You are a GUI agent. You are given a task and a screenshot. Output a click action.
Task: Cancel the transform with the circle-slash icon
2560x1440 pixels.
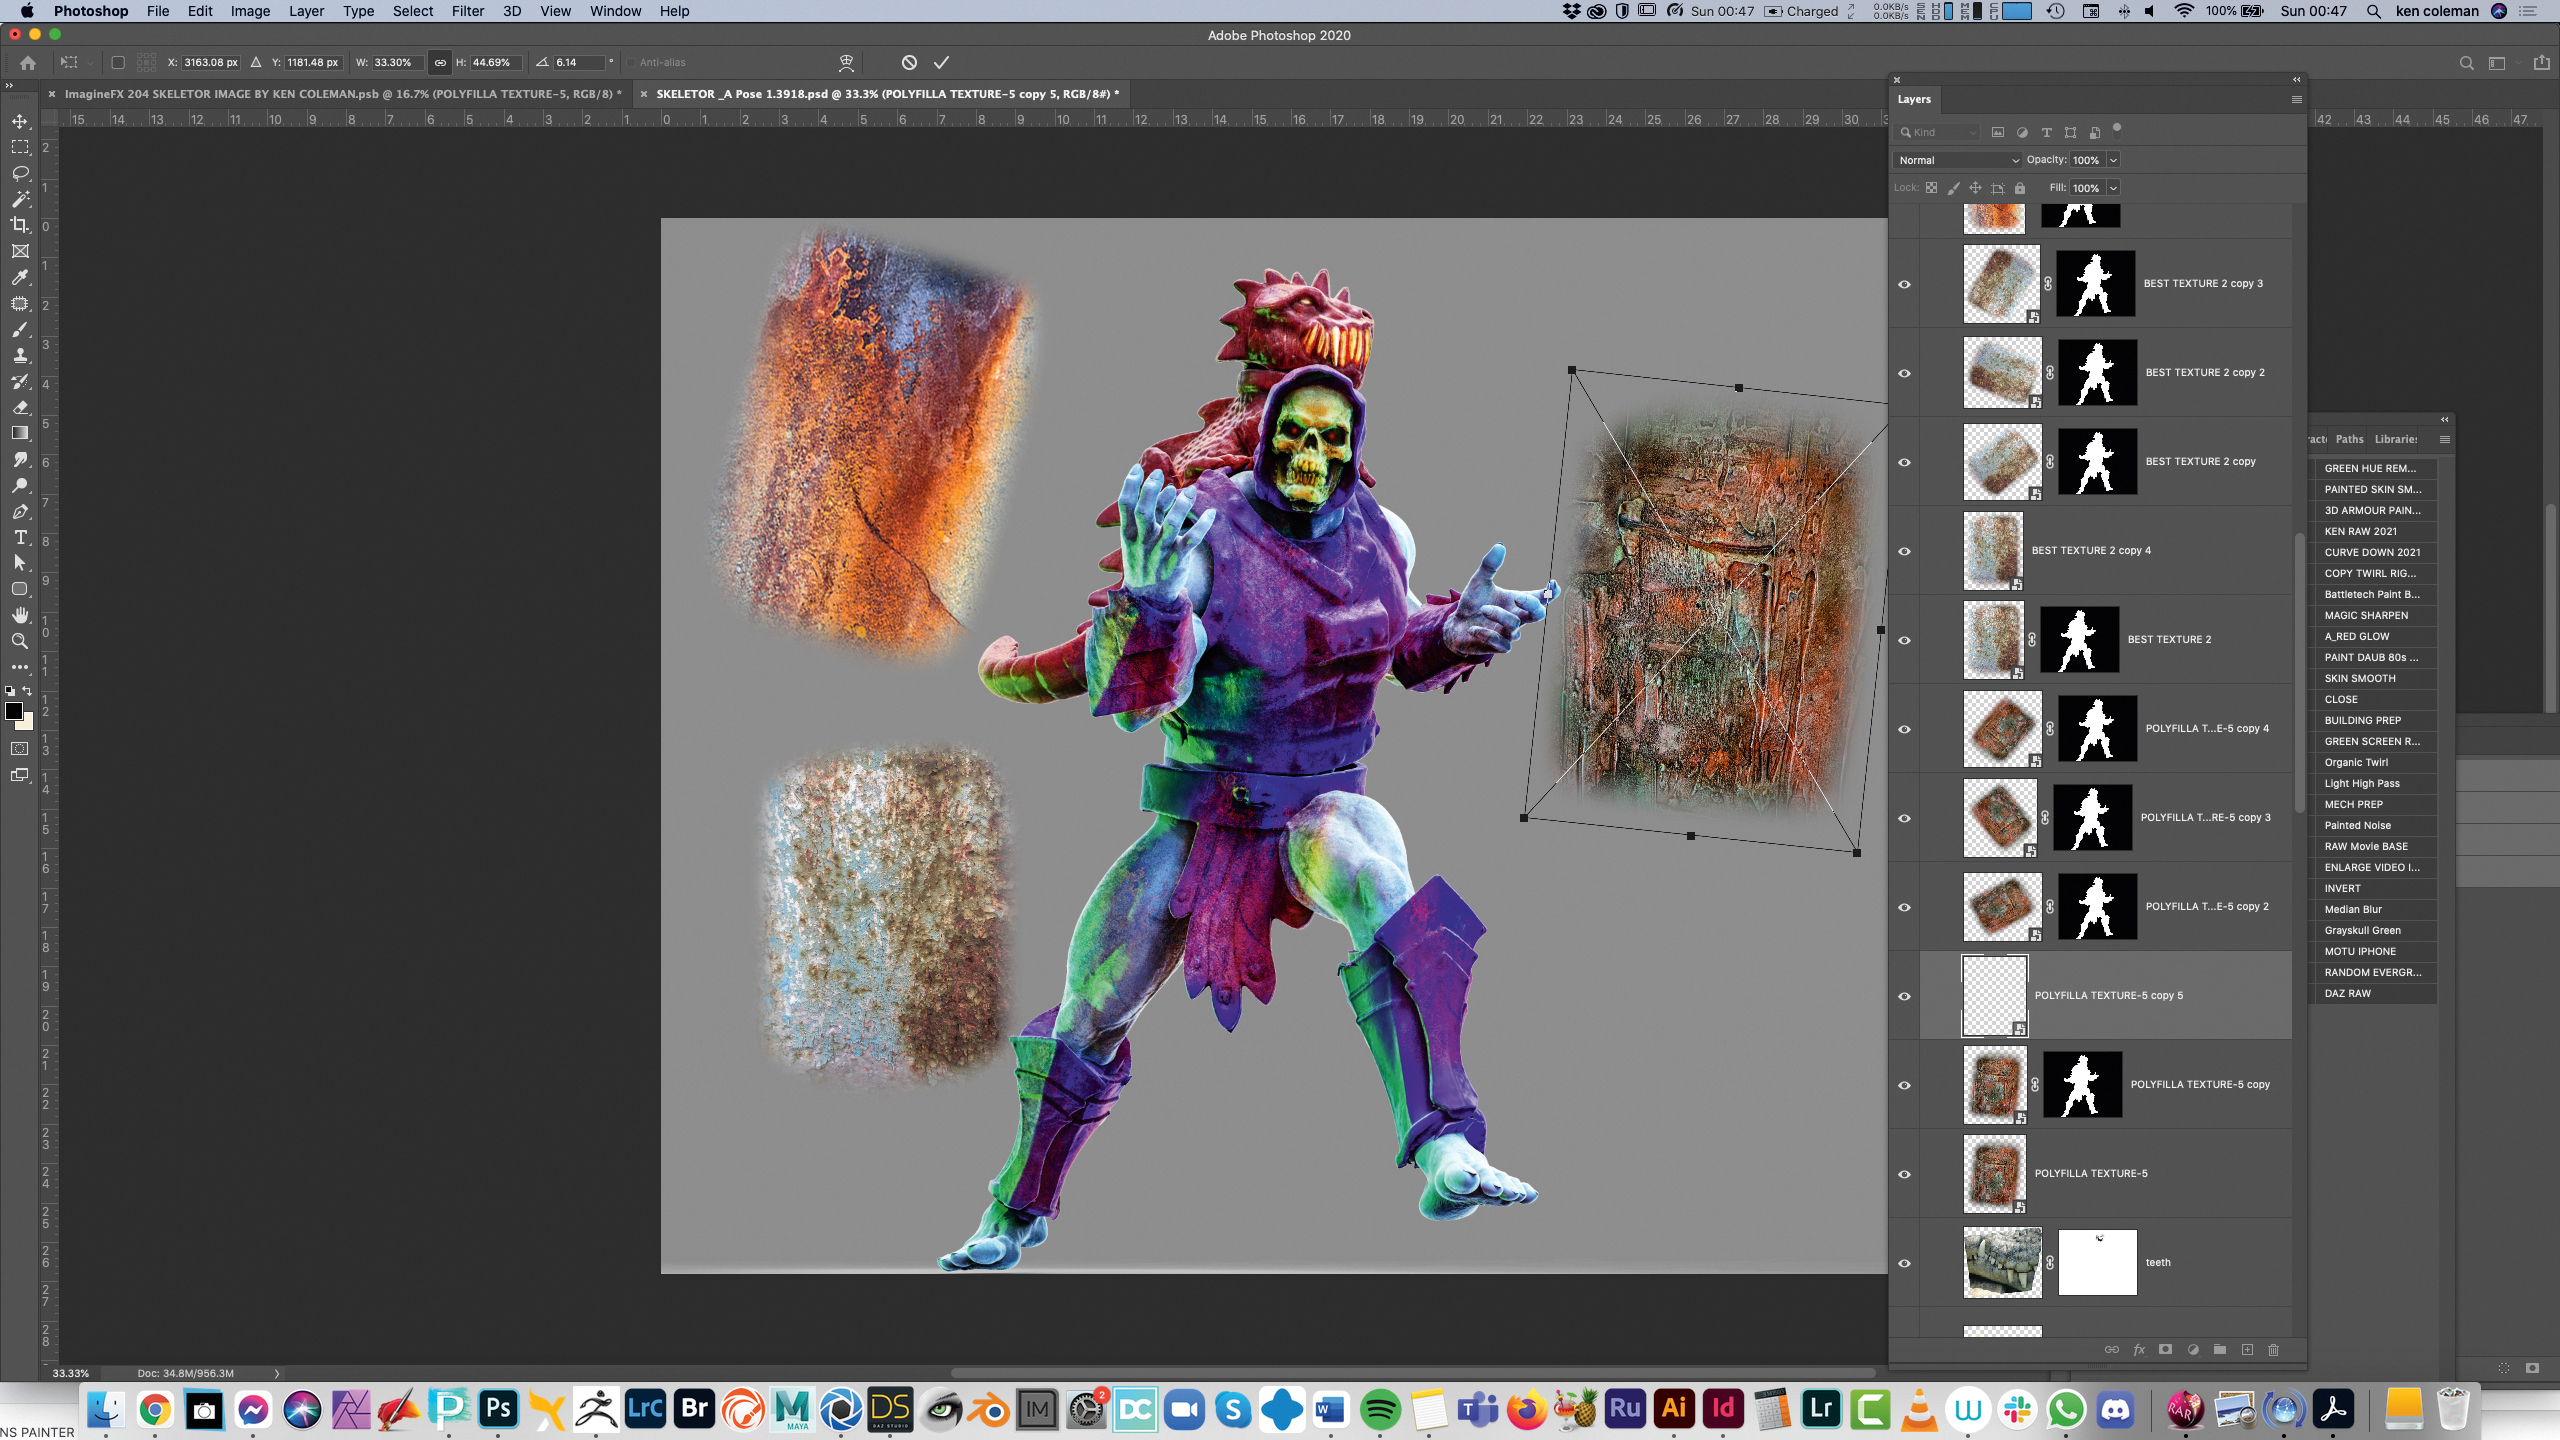[909, 62]
